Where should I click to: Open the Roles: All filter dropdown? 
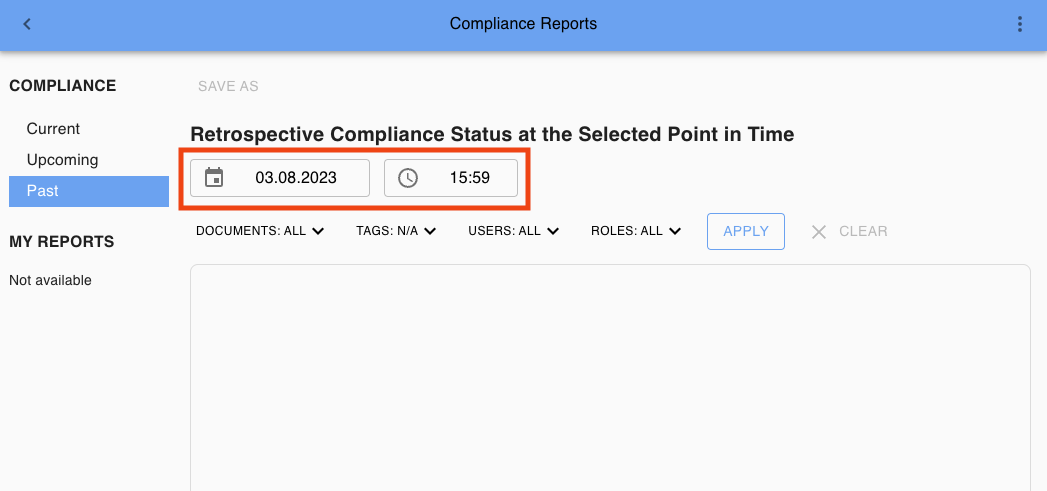tap(636, 231)
